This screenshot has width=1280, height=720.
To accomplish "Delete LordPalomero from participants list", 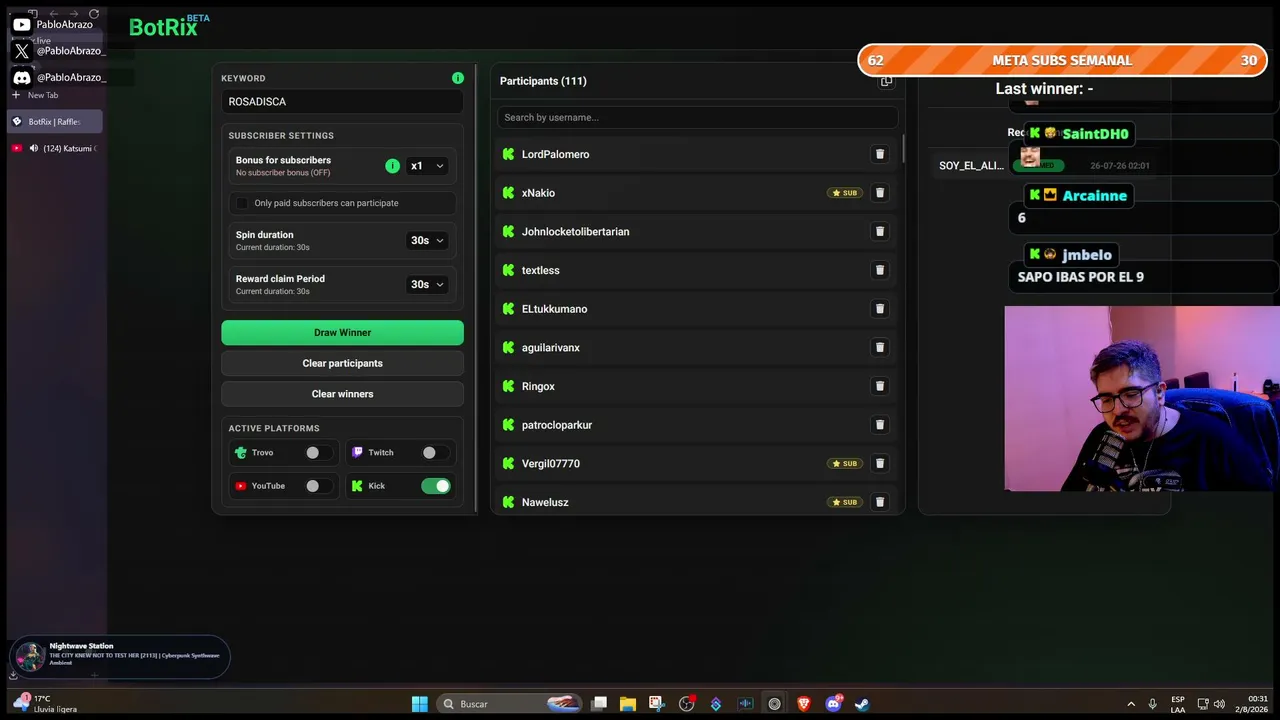I will click(880, 154).
